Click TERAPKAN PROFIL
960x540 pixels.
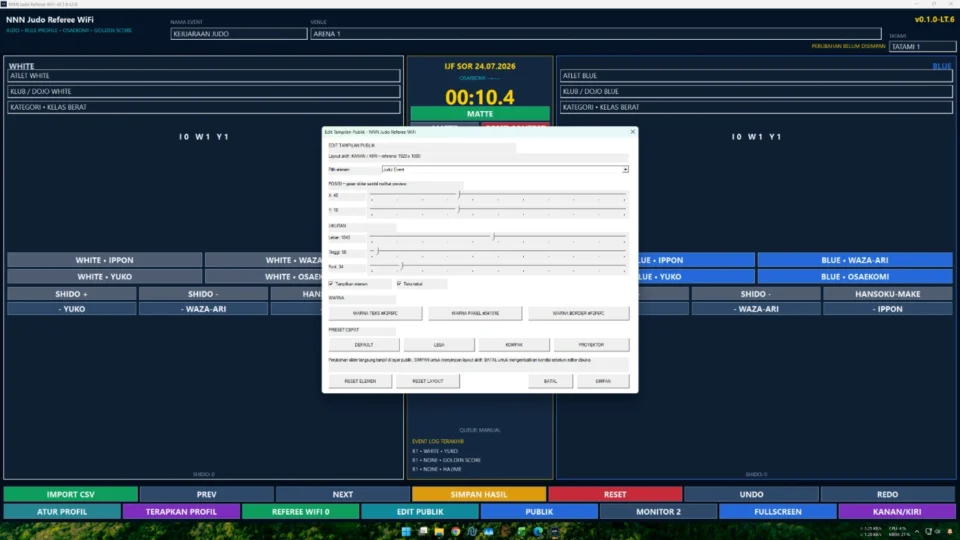click(181, 511)
